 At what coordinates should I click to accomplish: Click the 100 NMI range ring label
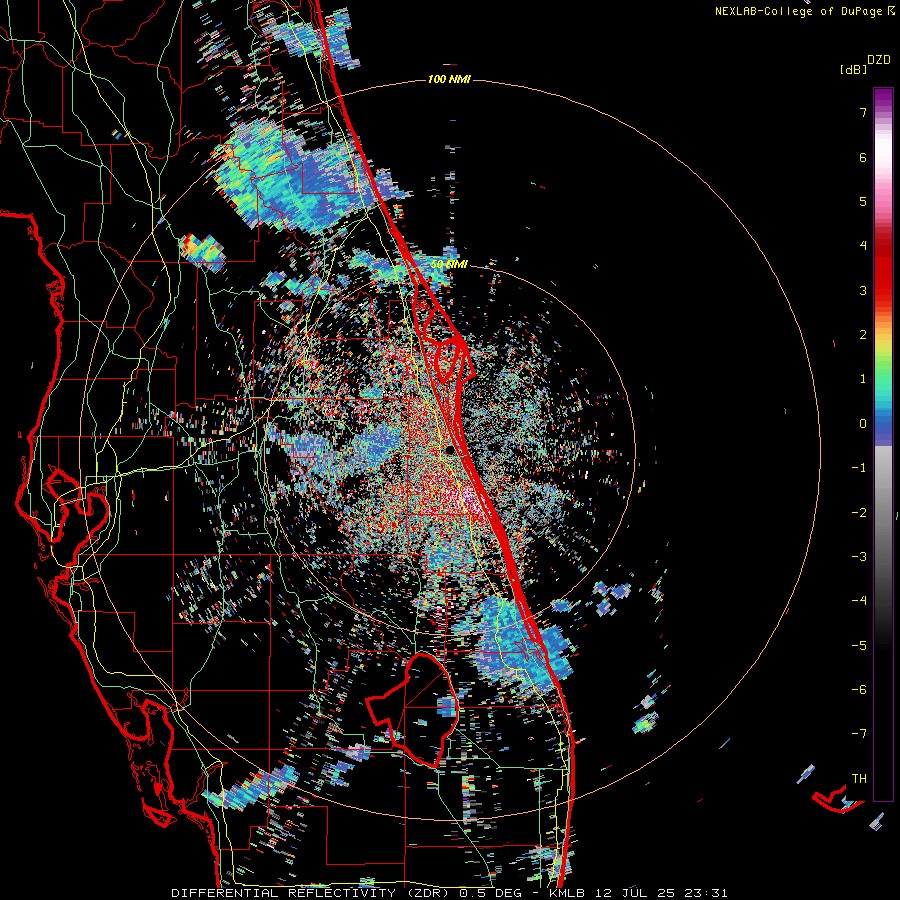(x=449, y=79)
